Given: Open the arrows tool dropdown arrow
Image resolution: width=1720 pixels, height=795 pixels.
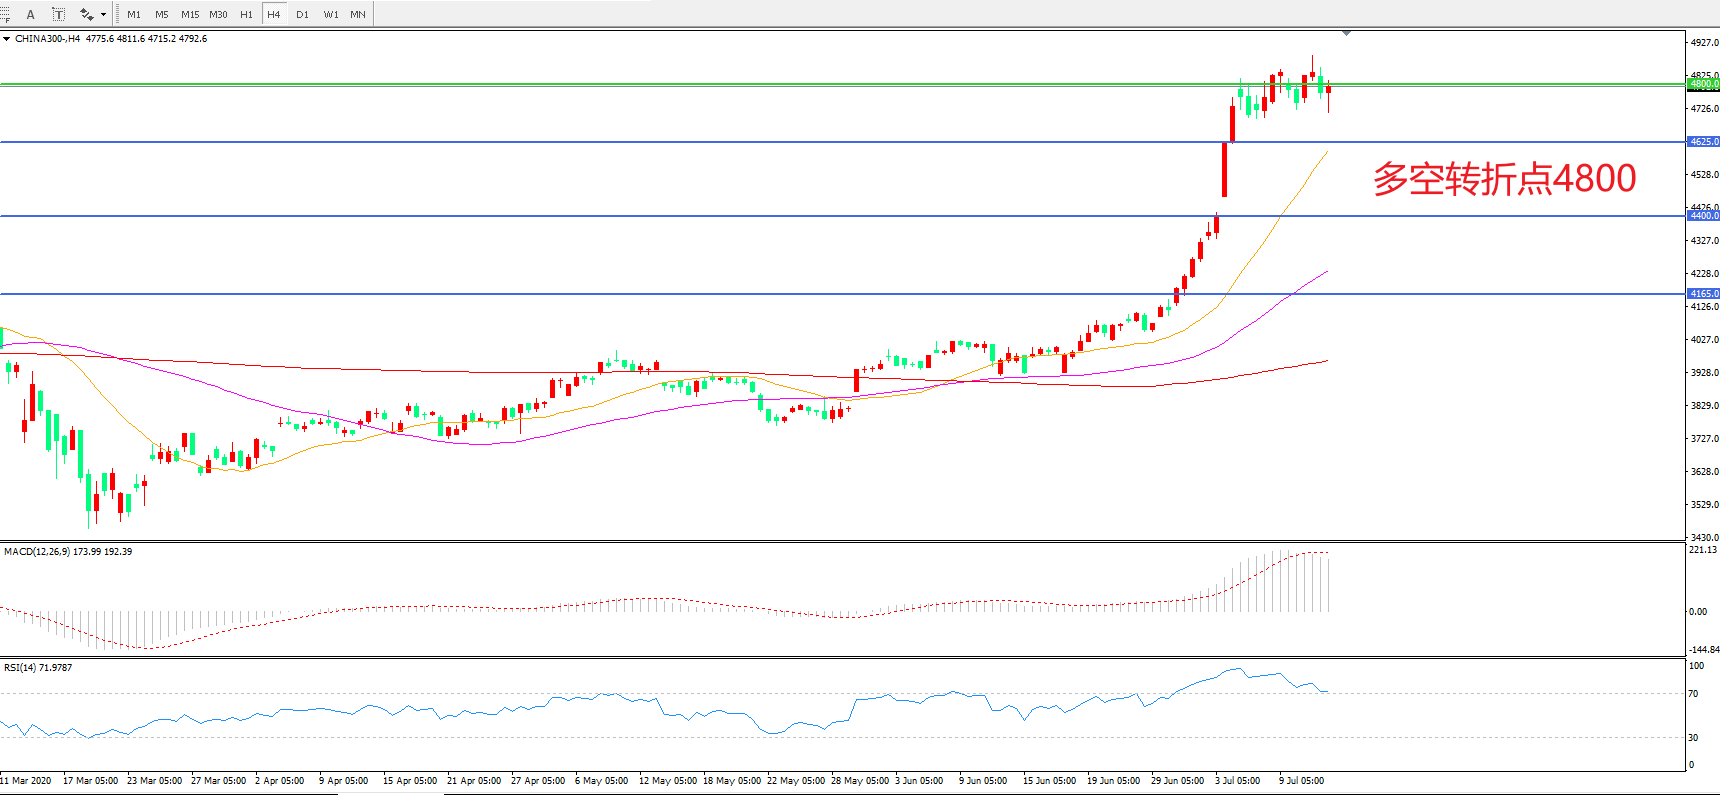Looking at the screenshot, I should pyautogui.click(x=103, y=14).
